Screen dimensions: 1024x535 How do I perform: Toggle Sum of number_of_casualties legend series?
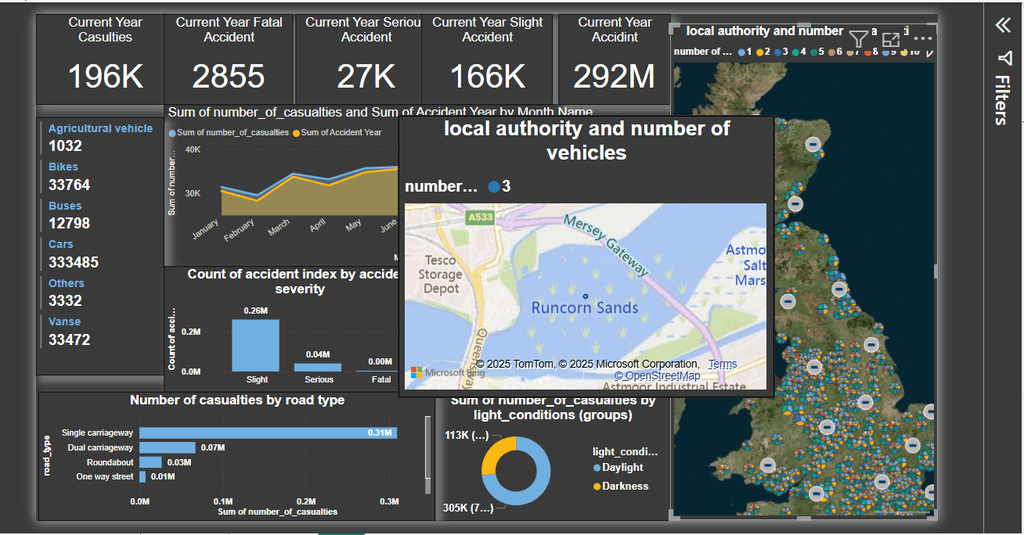click(x=229, y=133)
